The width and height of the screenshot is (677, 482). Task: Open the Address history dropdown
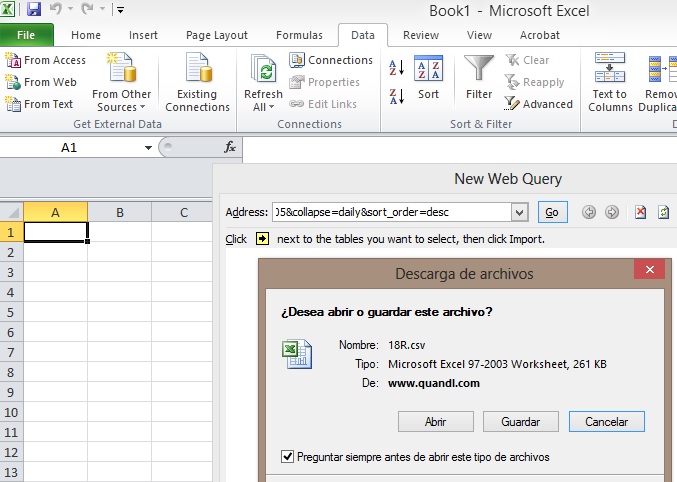pos(520,212)
